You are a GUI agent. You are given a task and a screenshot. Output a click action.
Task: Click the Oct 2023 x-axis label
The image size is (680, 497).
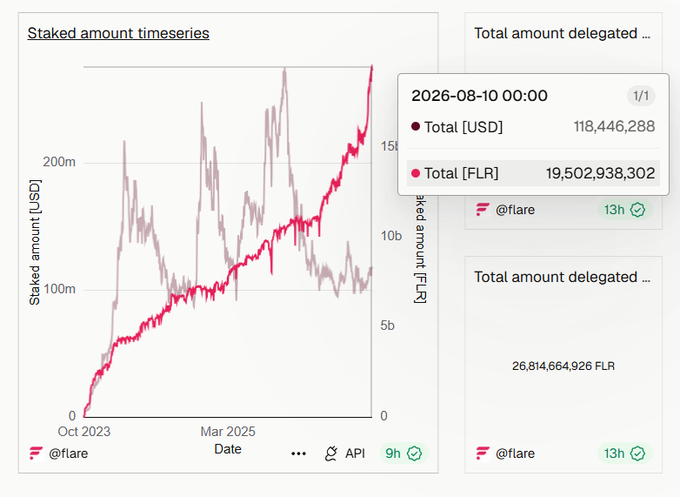(x=84, y=432)
